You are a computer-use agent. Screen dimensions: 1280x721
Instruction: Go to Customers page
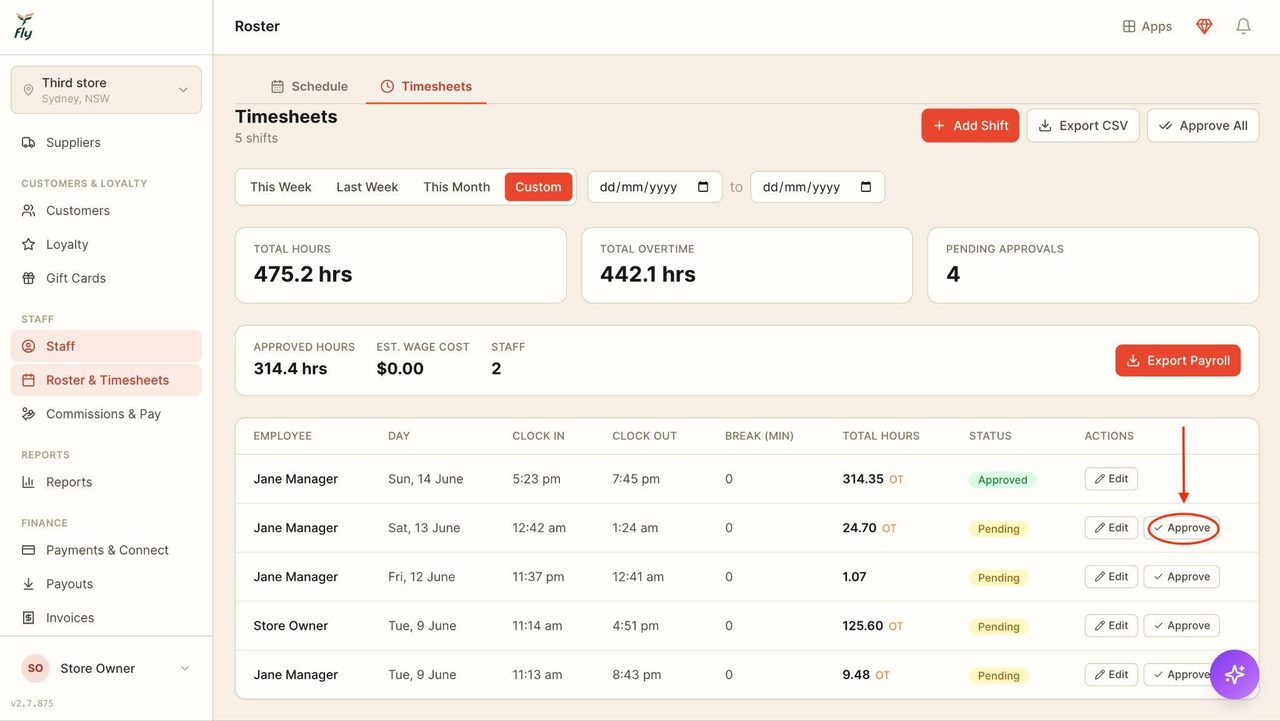[x=106, y=210]
